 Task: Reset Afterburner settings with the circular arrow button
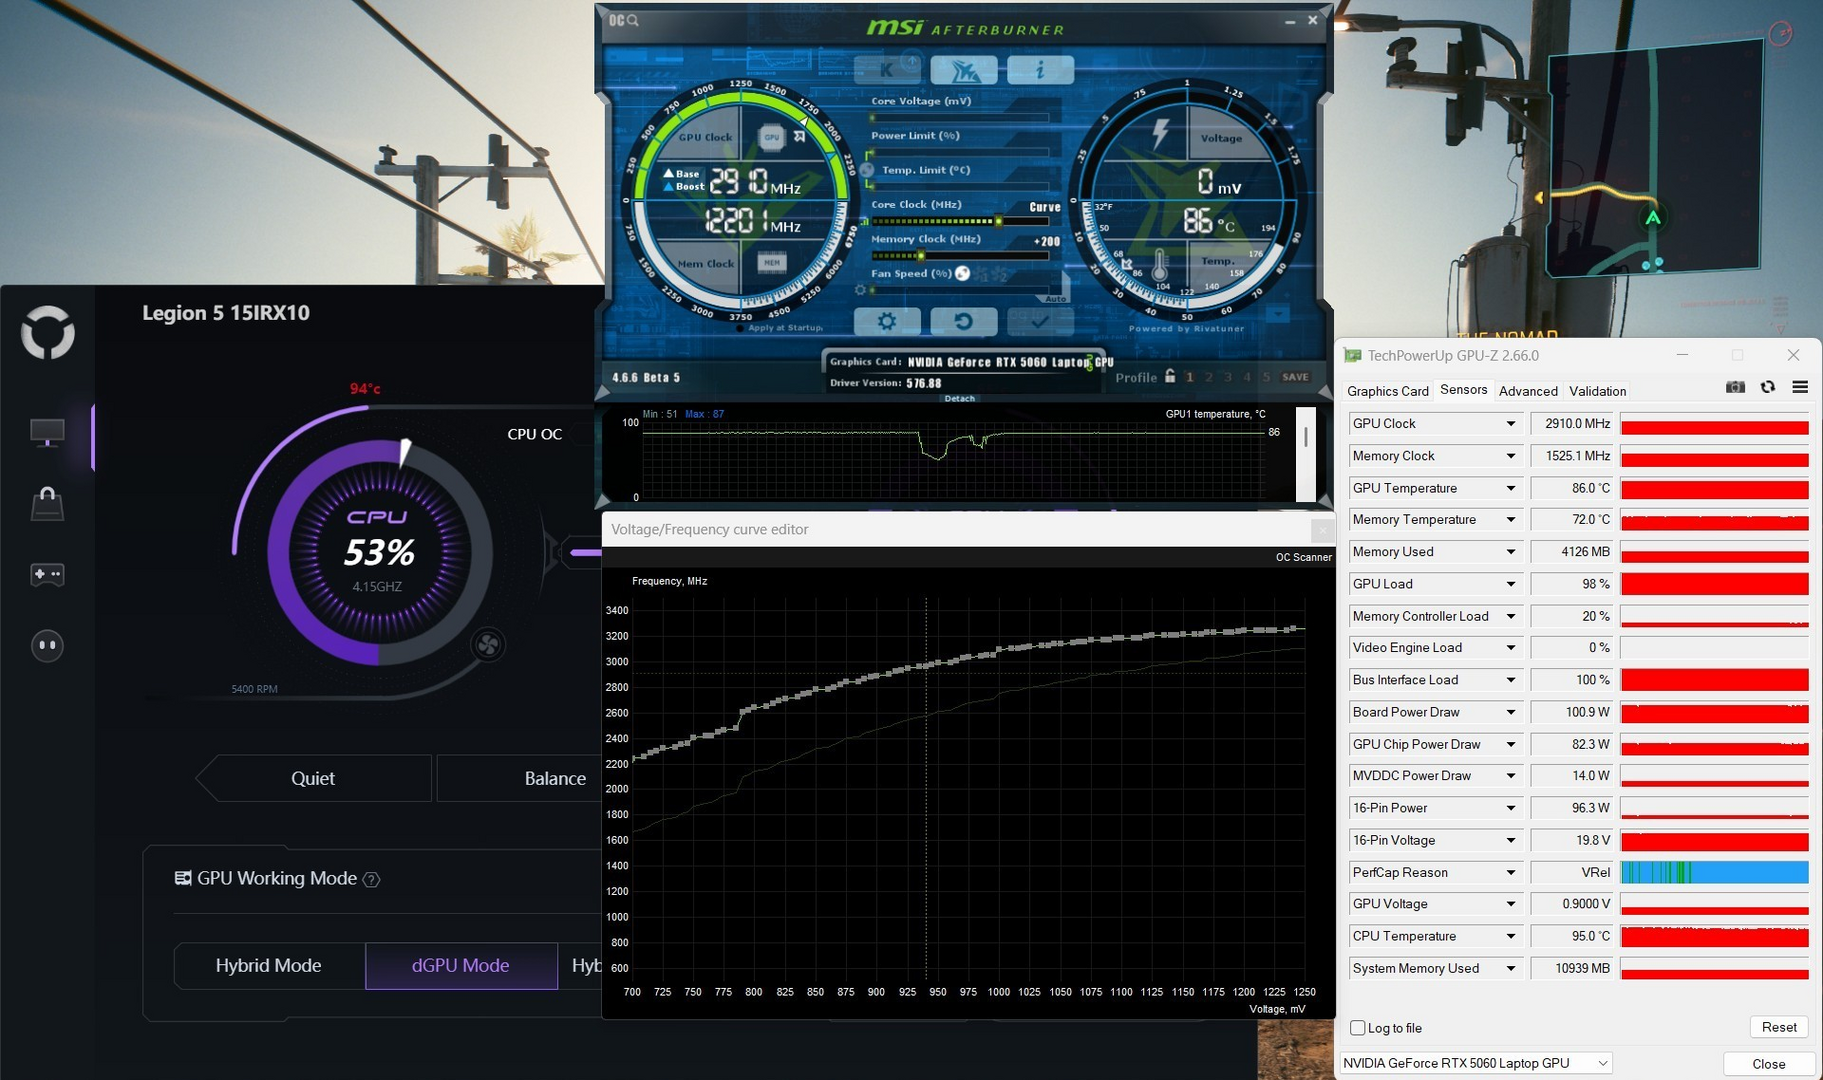coord(964,321)
